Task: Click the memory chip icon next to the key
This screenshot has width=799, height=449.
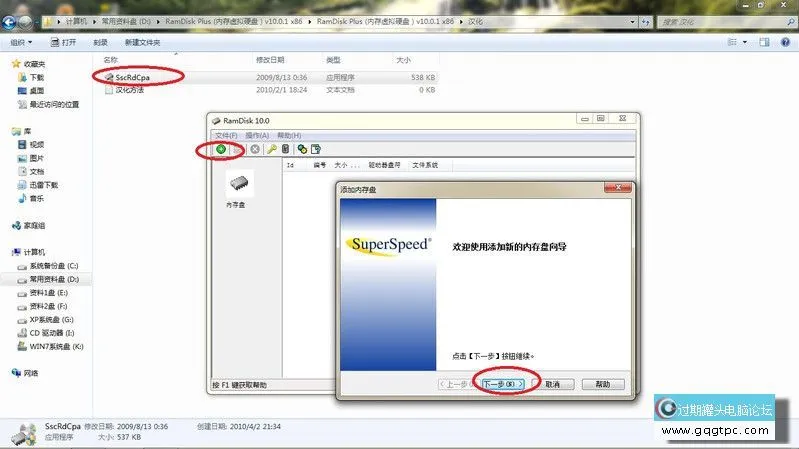Action: point(285,149)
